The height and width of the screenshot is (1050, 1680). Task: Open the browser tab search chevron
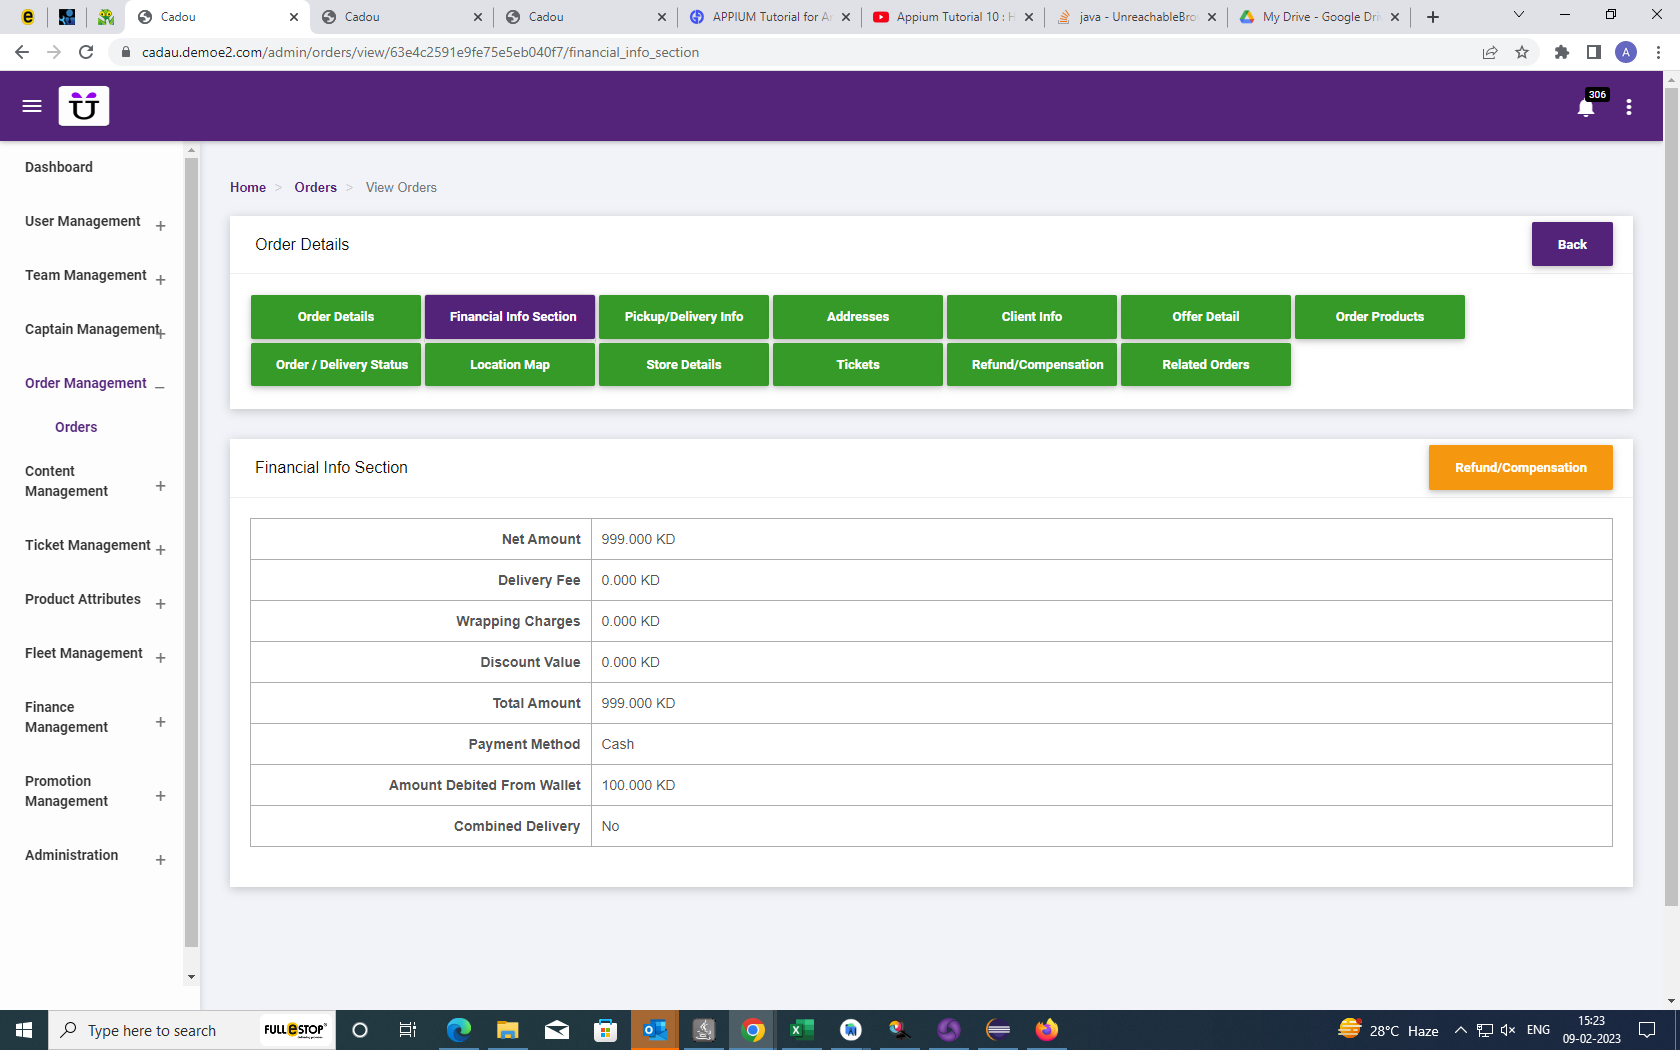pos(1519,15)
